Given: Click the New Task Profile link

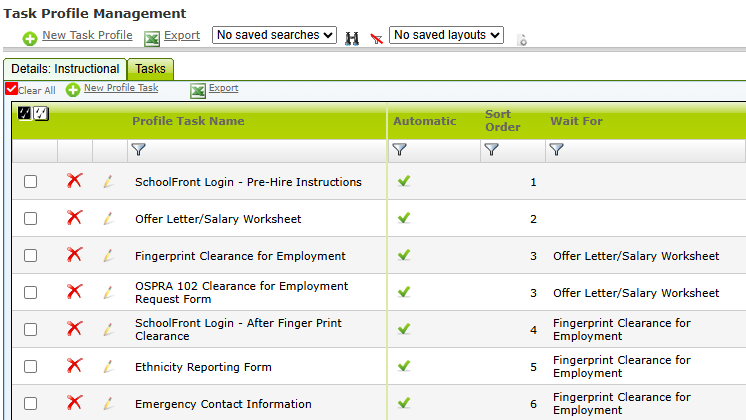Looking at the screenshot, I should point(87,36).
